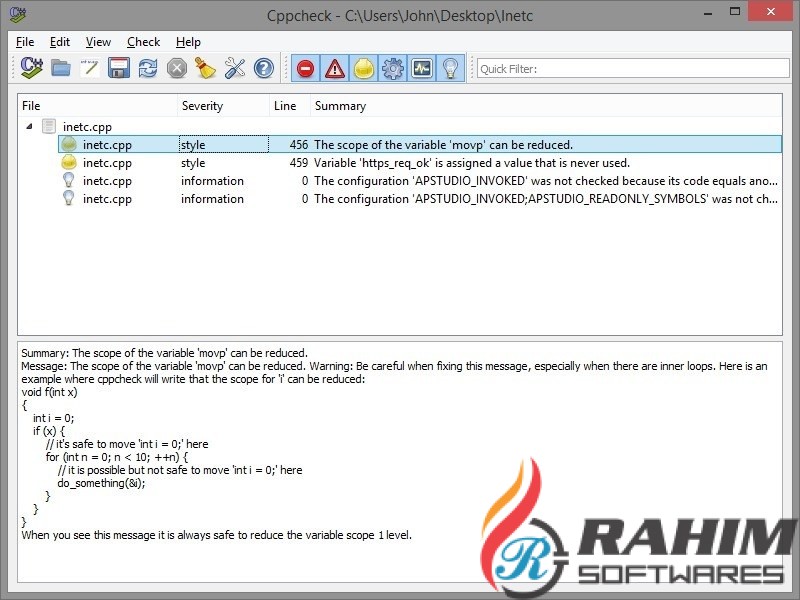Toggle the Show errors red filter
This screenshot has height=600, width=800.
[306, 68]
